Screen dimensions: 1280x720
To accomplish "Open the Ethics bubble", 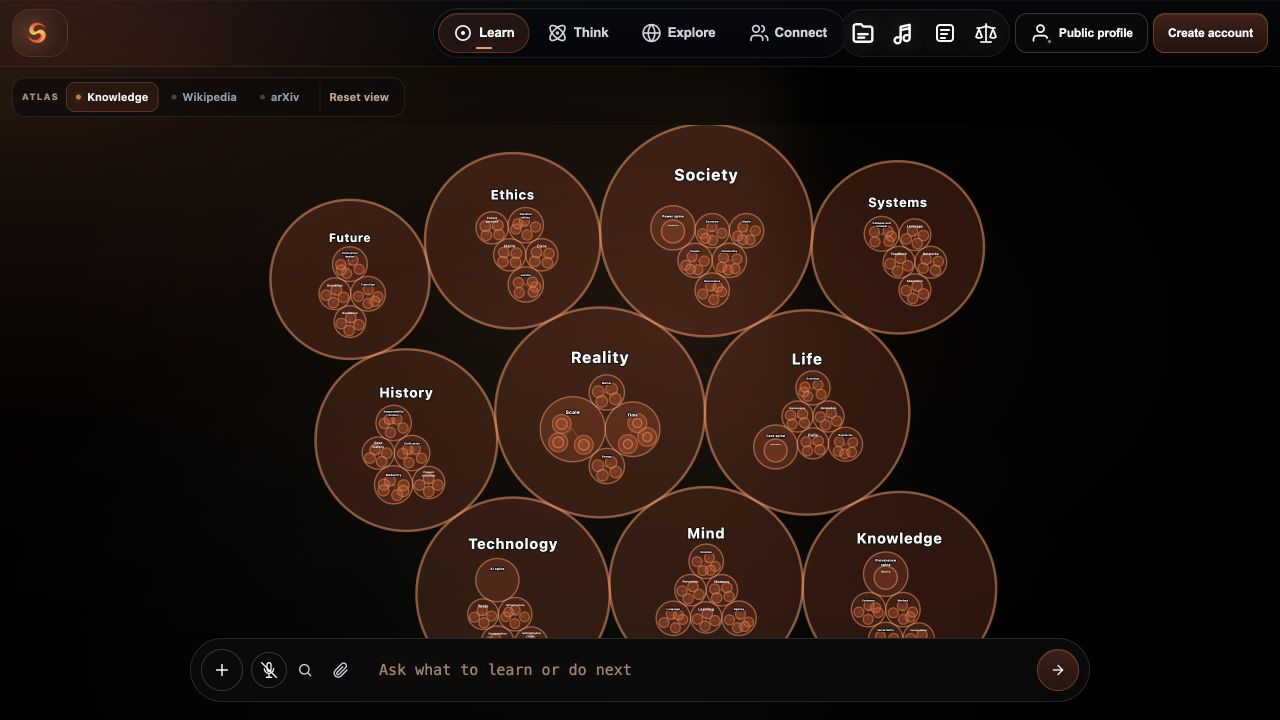I will click(512, 240).
